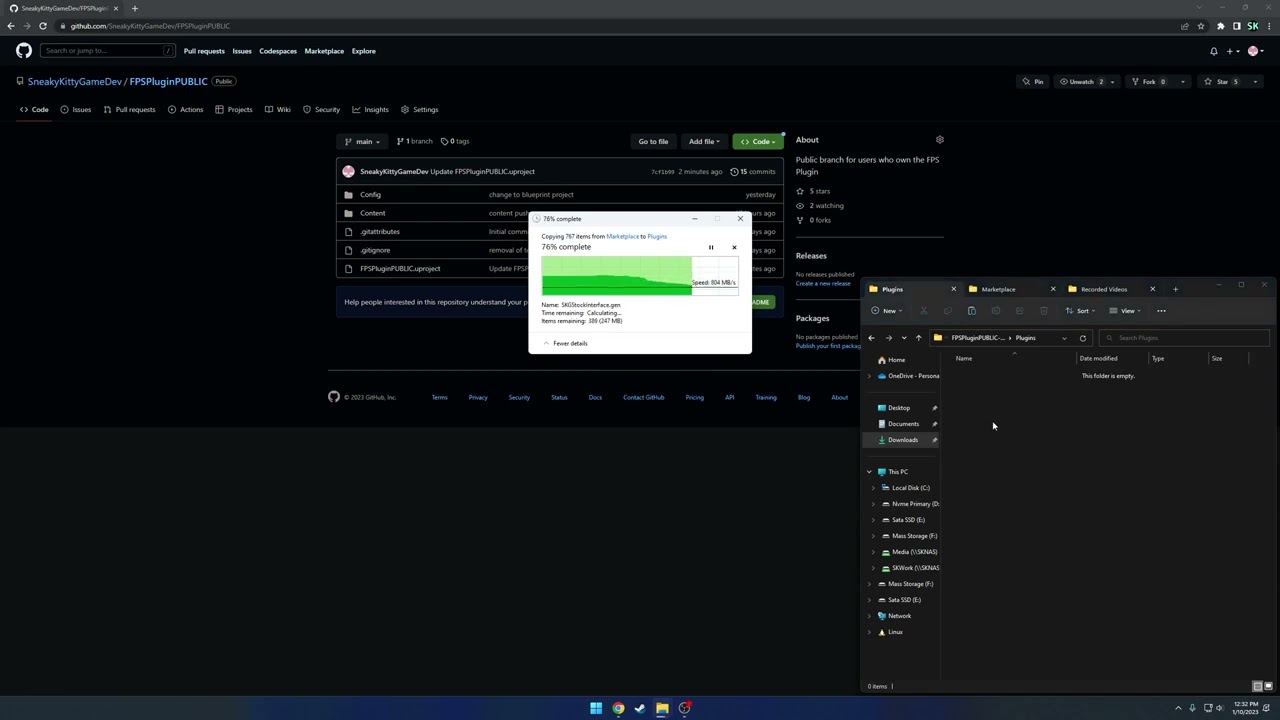The image size is (1280, 720).
Task: Click Share icon in Explorer toolbar
Action: pos(1019,311)
